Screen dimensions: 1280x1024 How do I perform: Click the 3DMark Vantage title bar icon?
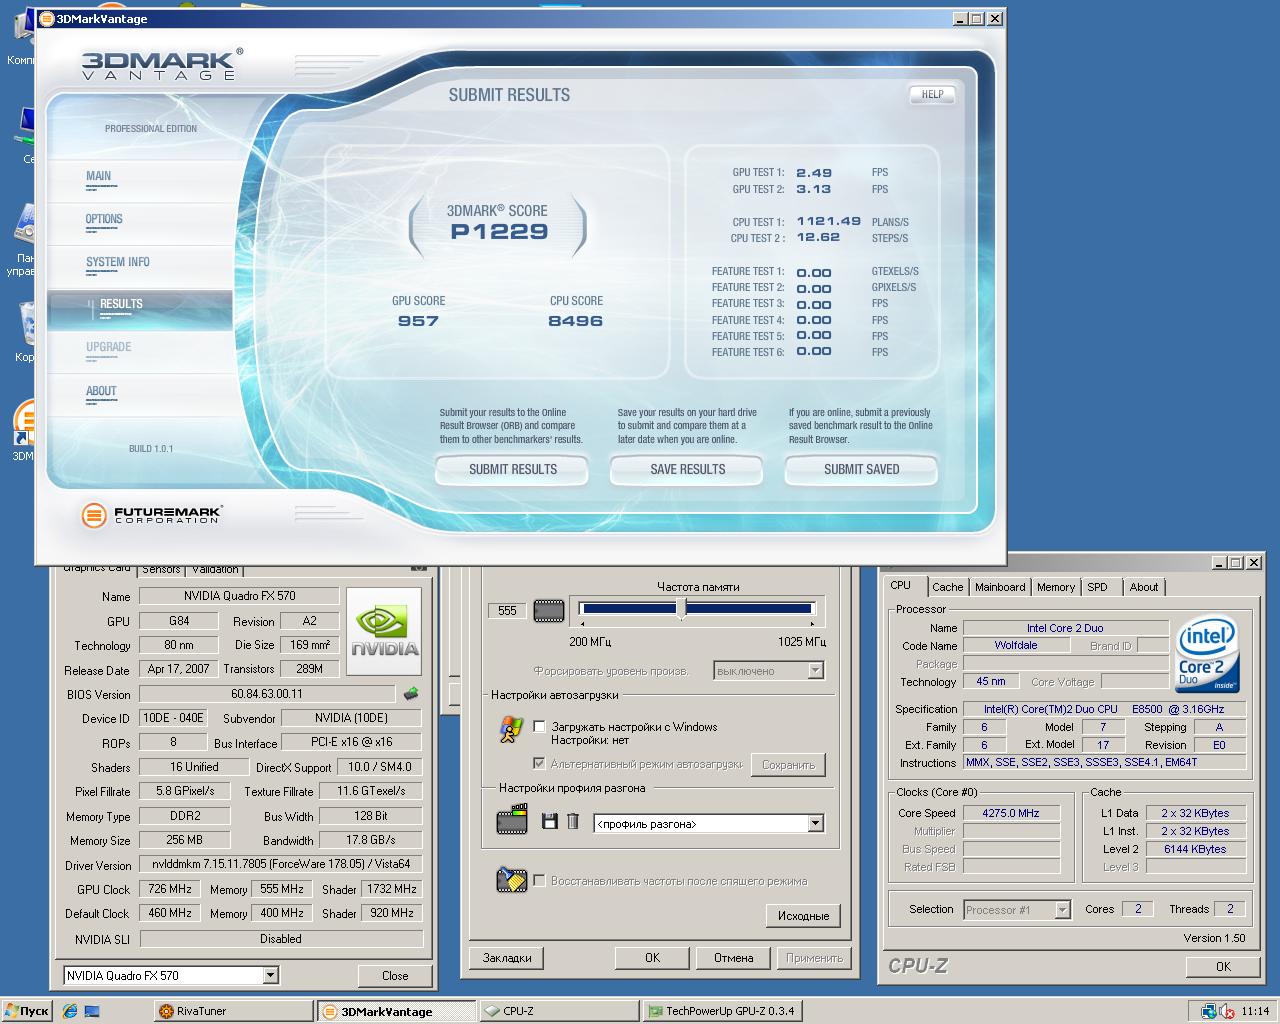tap(46, 18)
